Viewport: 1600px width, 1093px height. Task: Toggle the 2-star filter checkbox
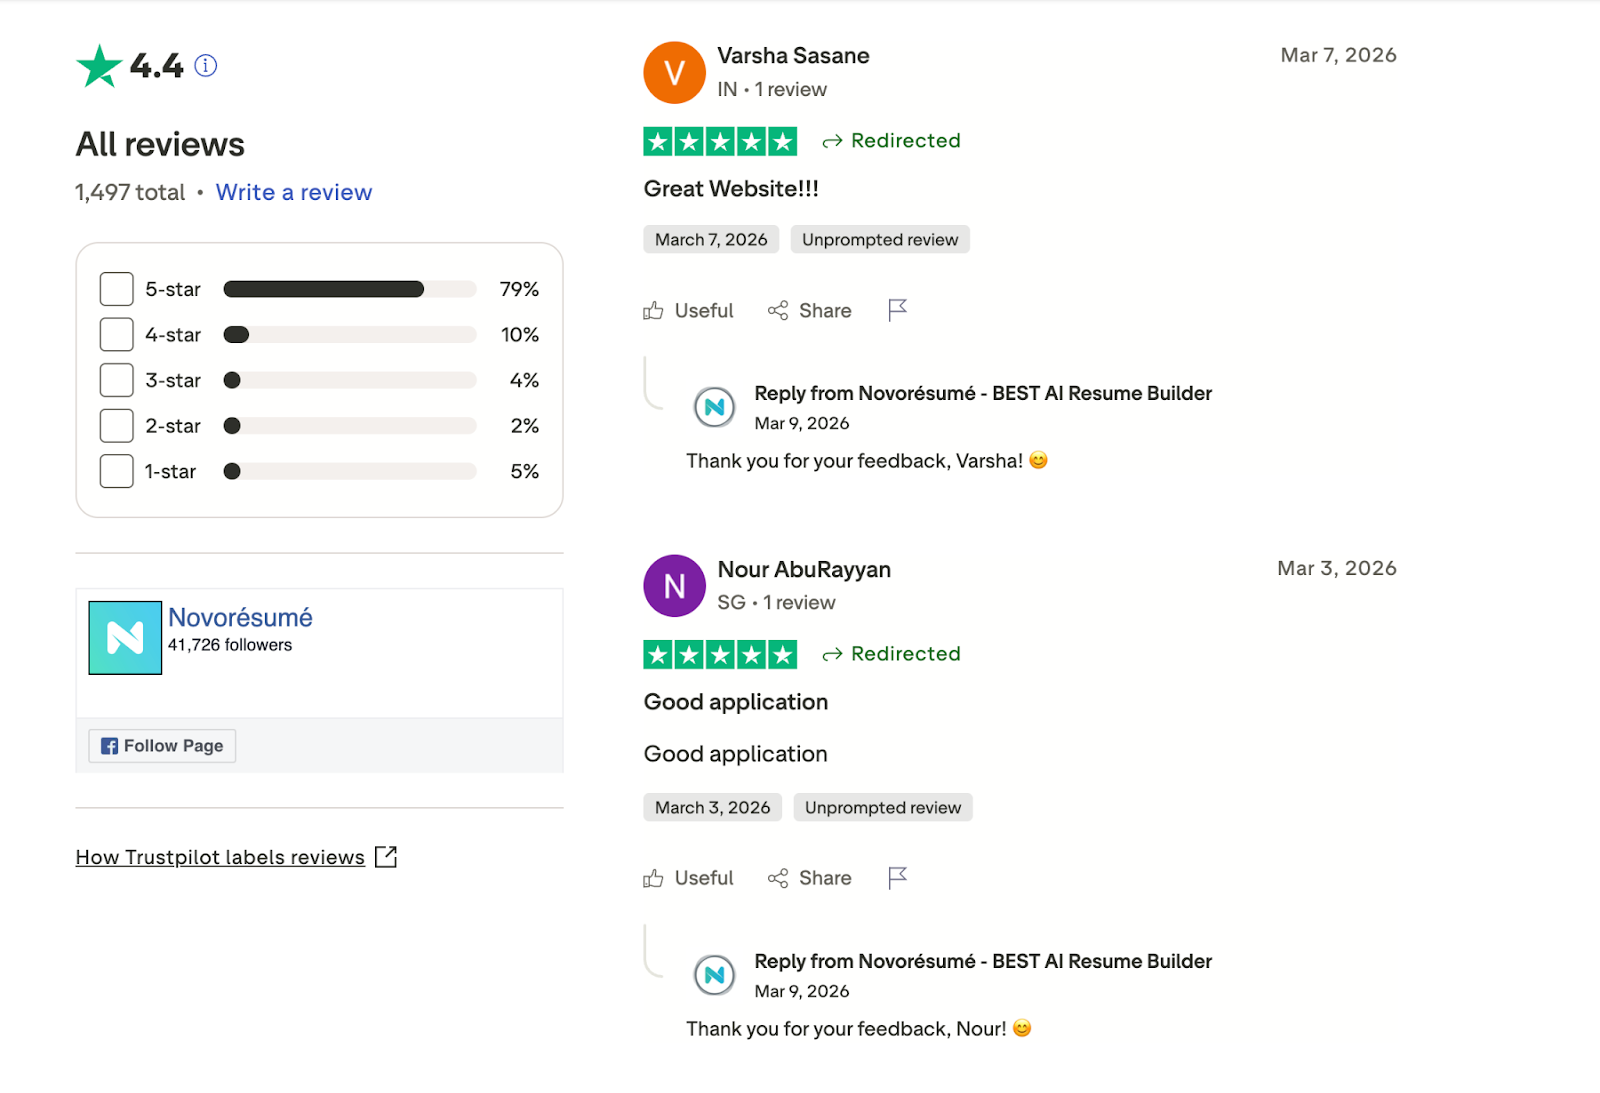(x=117, y=426)
